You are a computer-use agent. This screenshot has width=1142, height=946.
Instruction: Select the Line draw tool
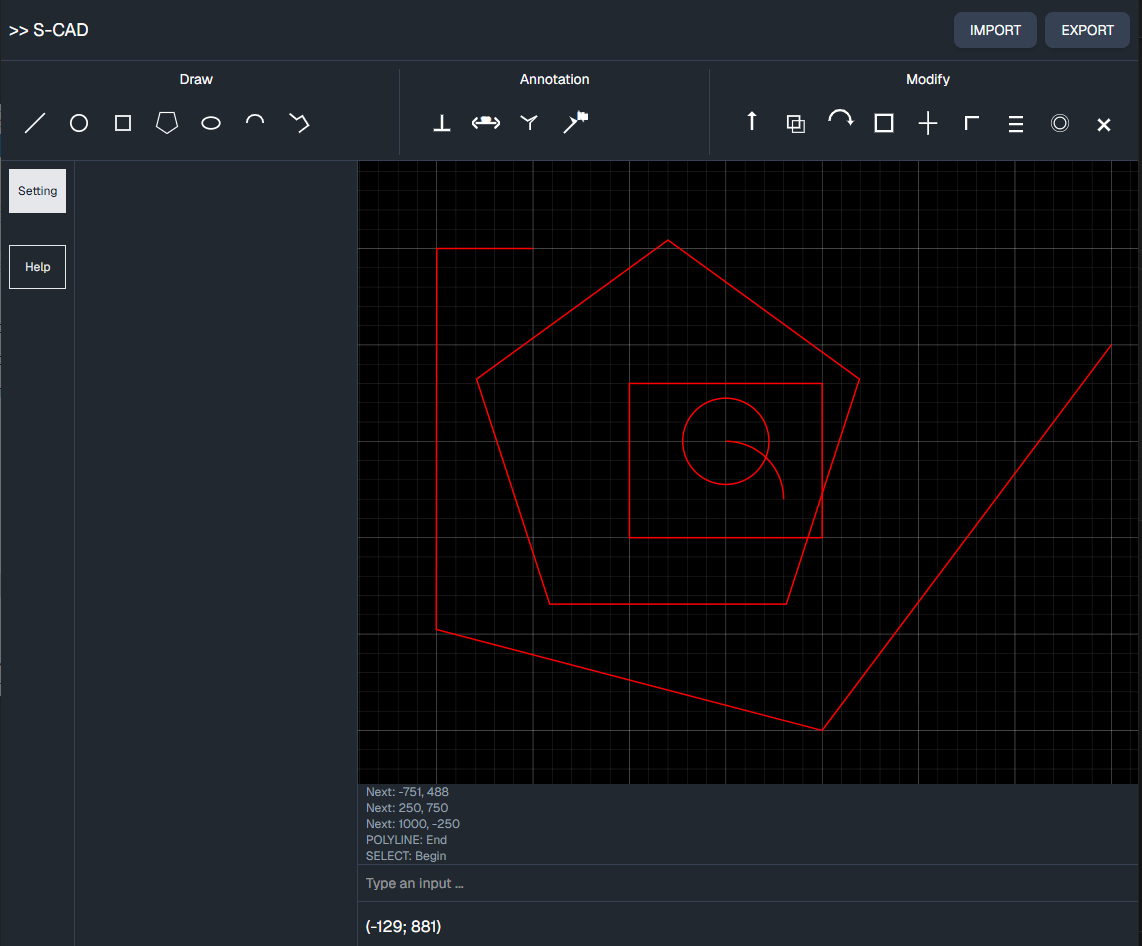(35, 123)
